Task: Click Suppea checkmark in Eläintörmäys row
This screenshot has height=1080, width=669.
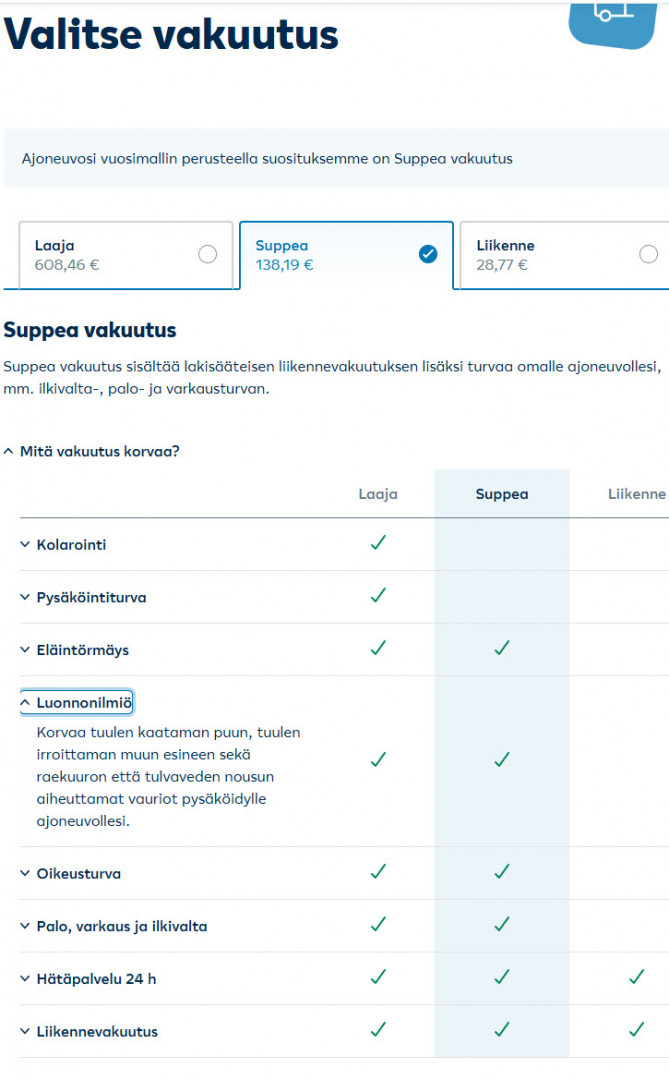Action: 502,648
